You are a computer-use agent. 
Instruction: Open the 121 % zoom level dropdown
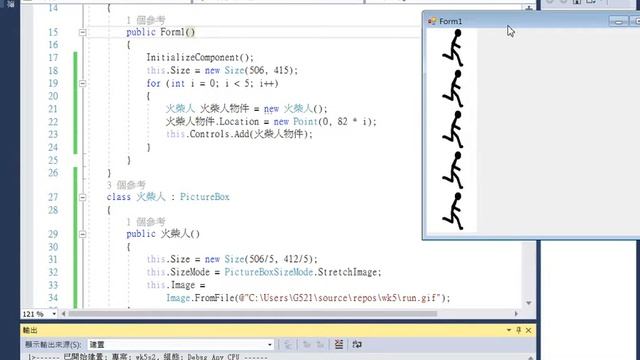[54, 314]
